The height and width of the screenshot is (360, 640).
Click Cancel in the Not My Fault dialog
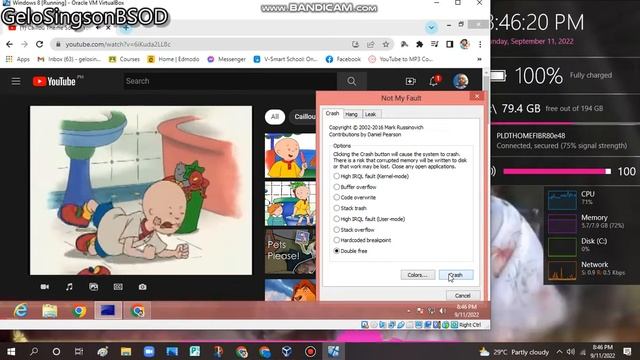point(462,296)
